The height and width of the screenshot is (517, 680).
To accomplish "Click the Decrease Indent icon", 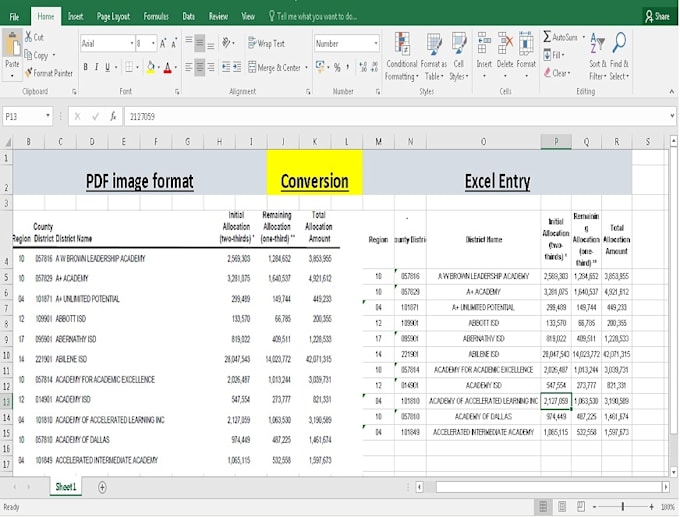I will pyautogui.click(x=226, y=67).
